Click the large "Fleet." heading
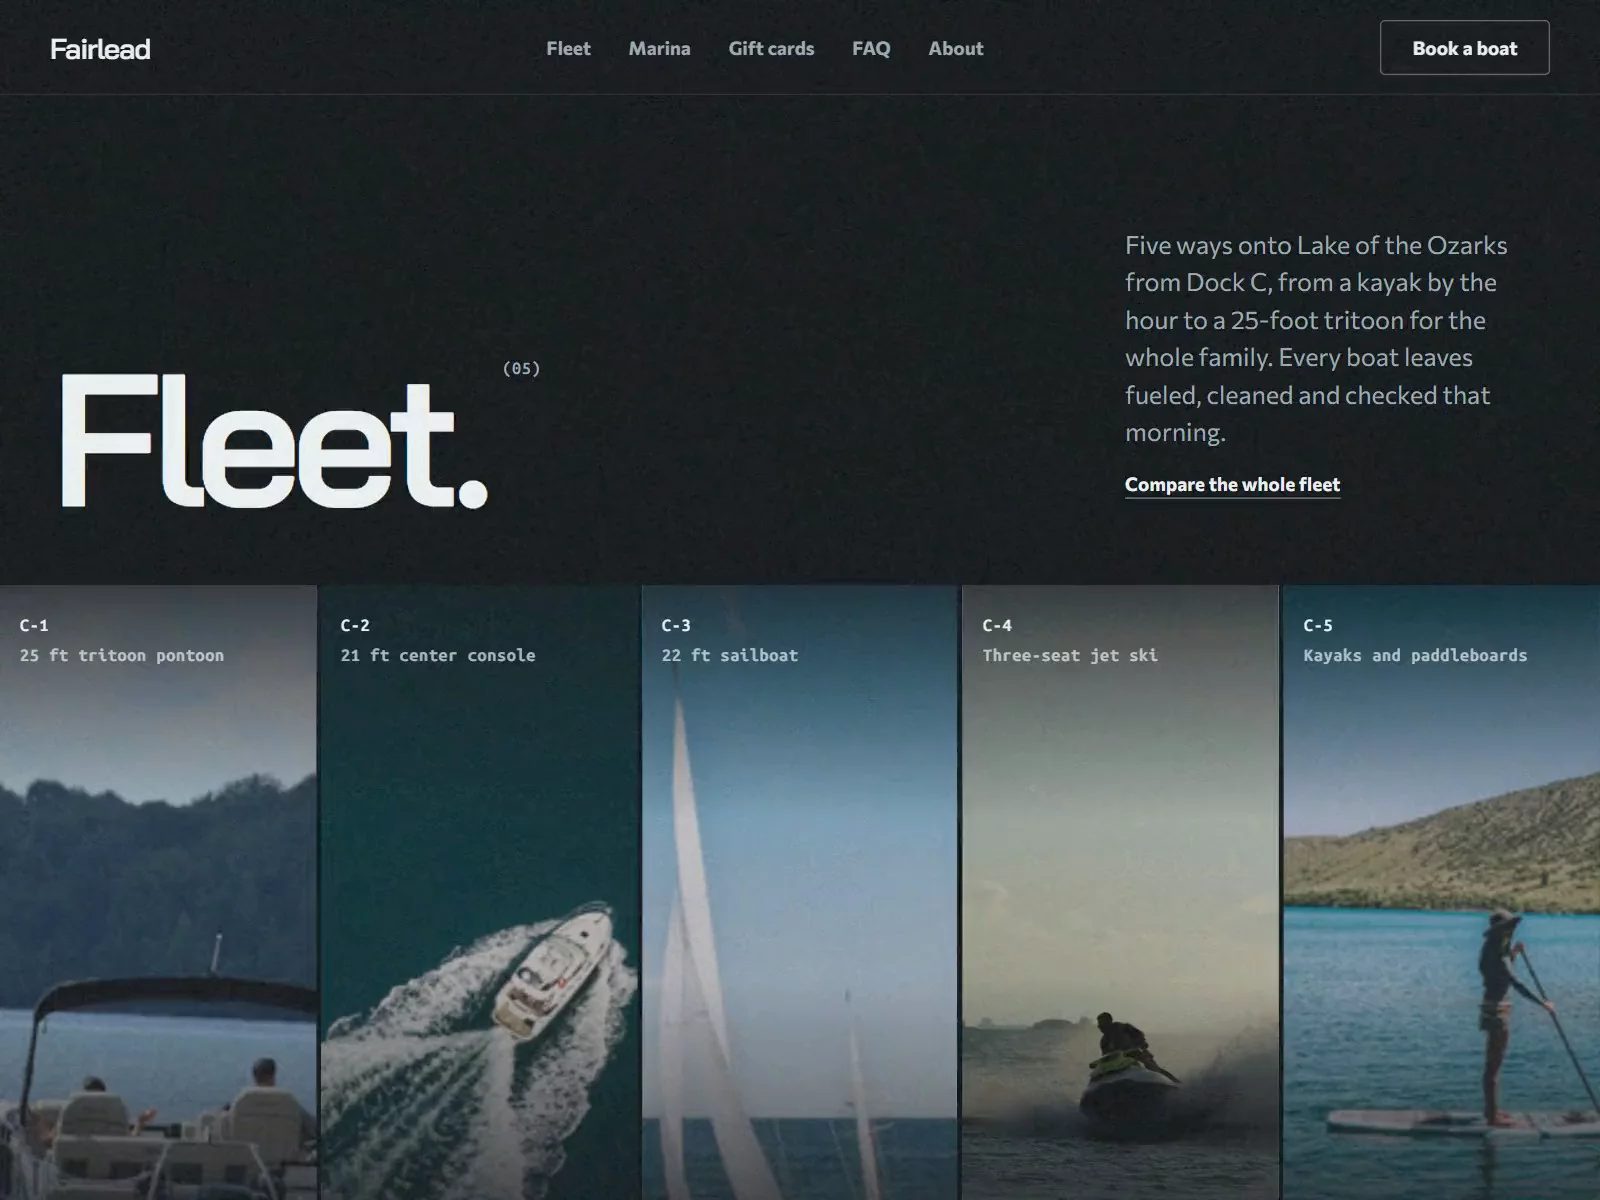 pyautogui.click(x=274, y=442)
